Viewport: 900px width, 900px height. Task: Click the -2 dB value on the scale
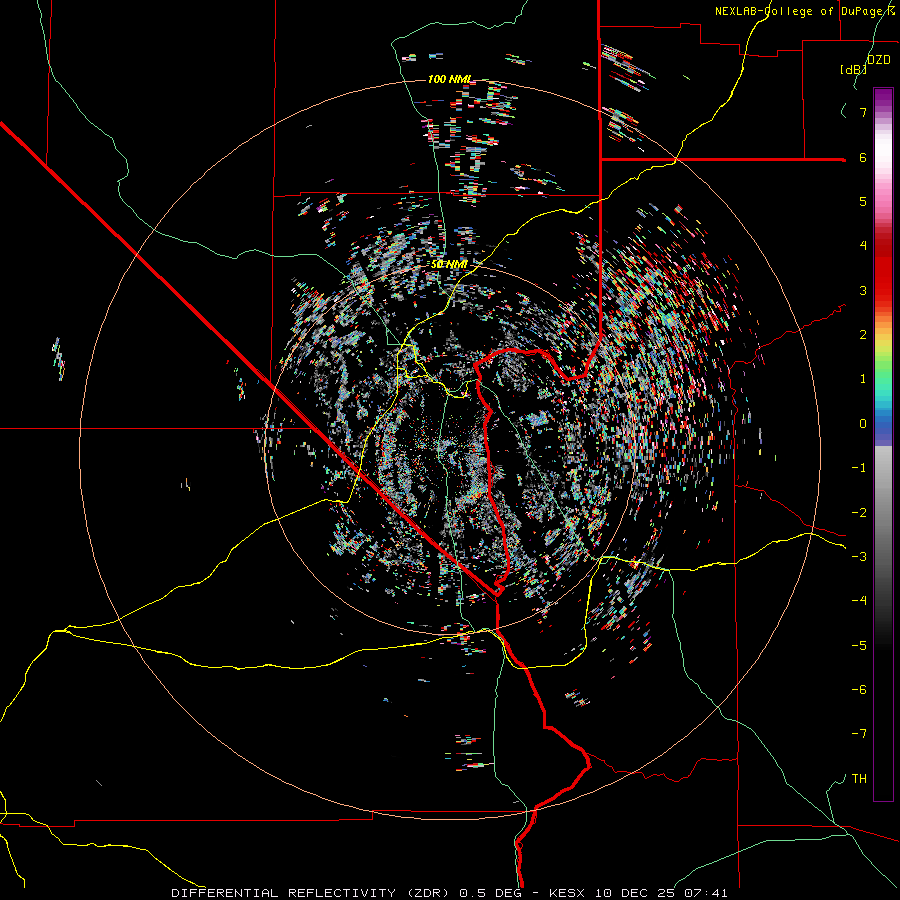(859, 512)
